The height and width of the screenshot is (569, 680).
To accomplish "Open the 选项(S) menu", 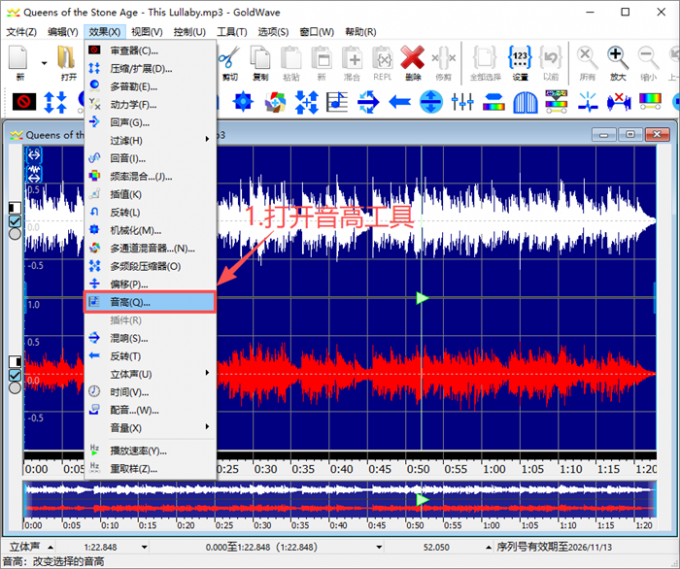I will [273, 32].
